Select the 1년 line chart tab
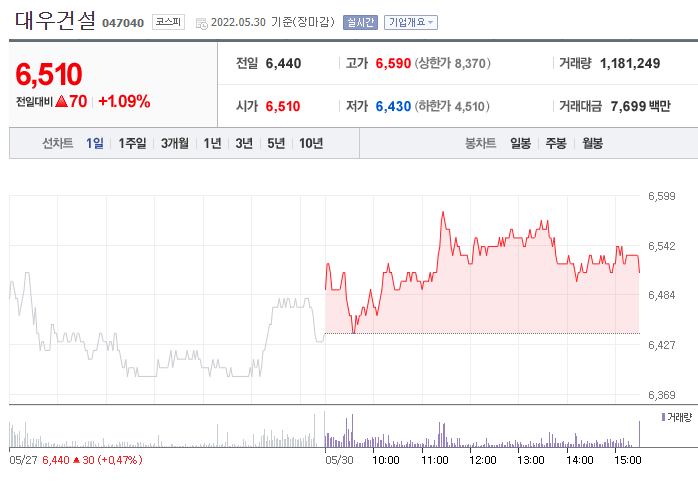698x482 pixels. coord(212,143)
